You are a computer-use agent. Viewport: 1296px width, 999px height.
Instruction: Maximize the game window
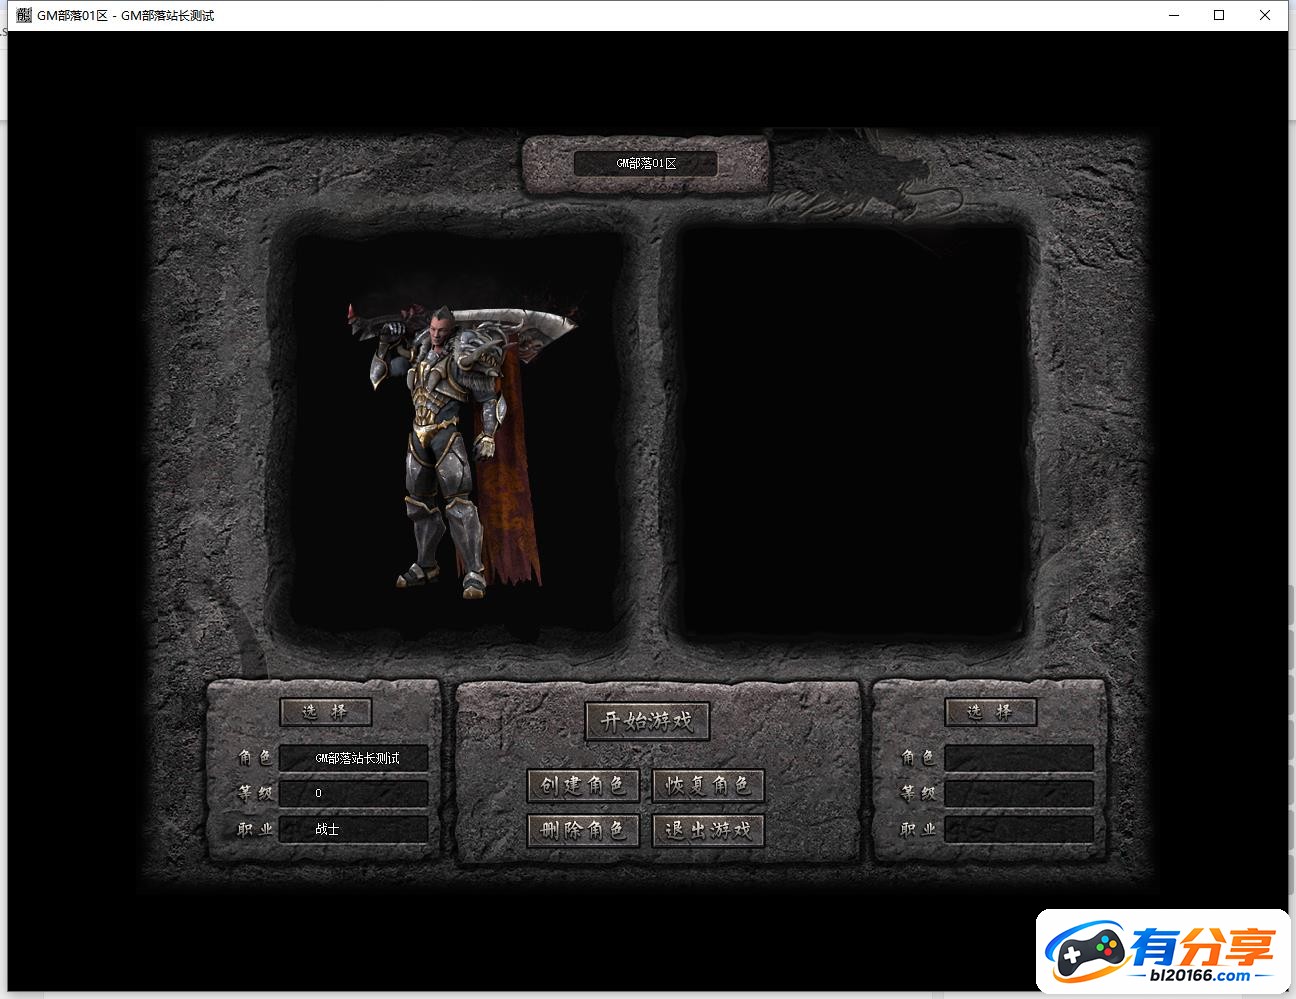coord(1219,15)
